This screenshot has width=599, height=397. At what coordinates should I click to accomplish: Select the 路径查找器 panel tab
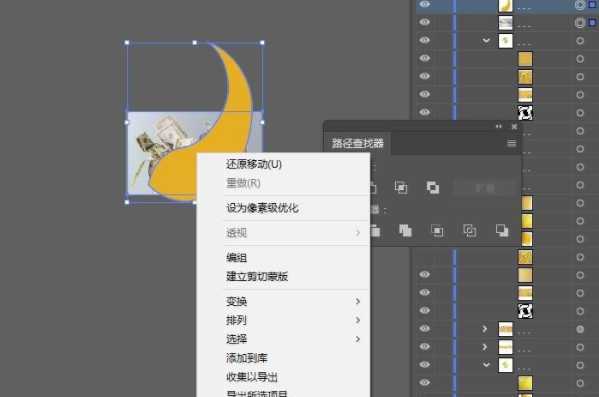point(357,143)
